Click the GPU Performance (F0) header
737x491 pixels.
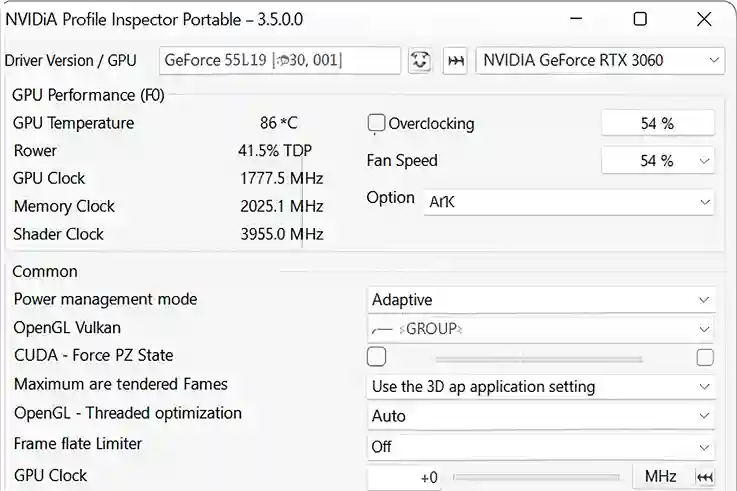tap(88, 95)
